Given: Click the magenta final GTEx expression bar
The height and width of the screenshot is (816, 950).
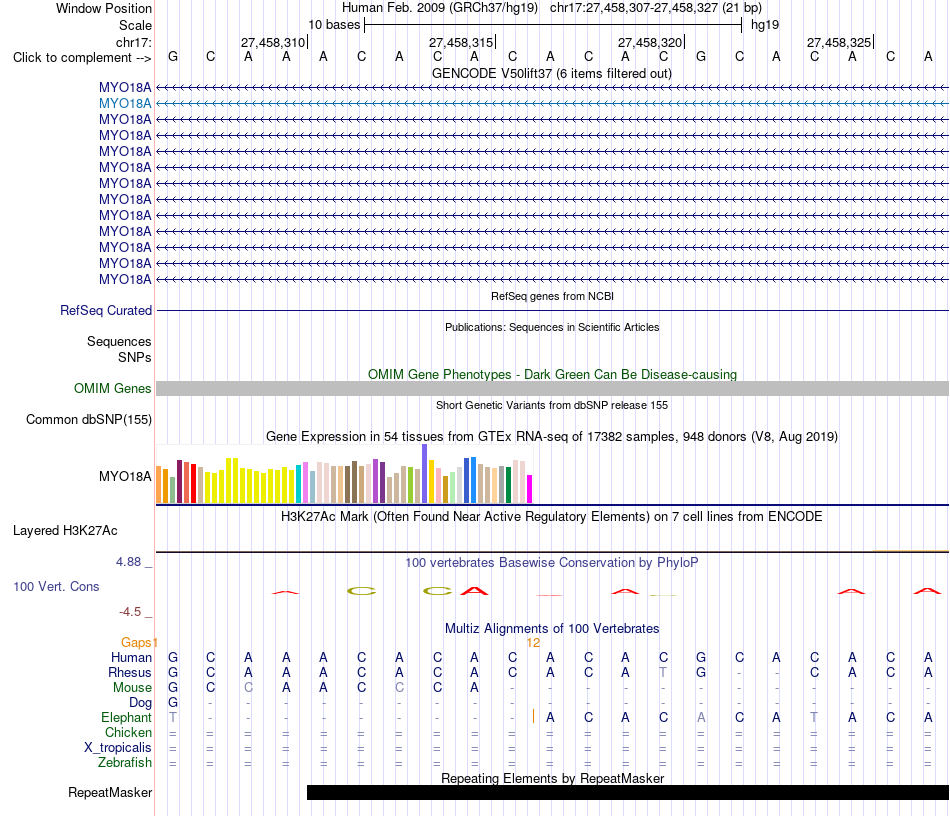Looking at the screenshot, I should click(530, 489).
